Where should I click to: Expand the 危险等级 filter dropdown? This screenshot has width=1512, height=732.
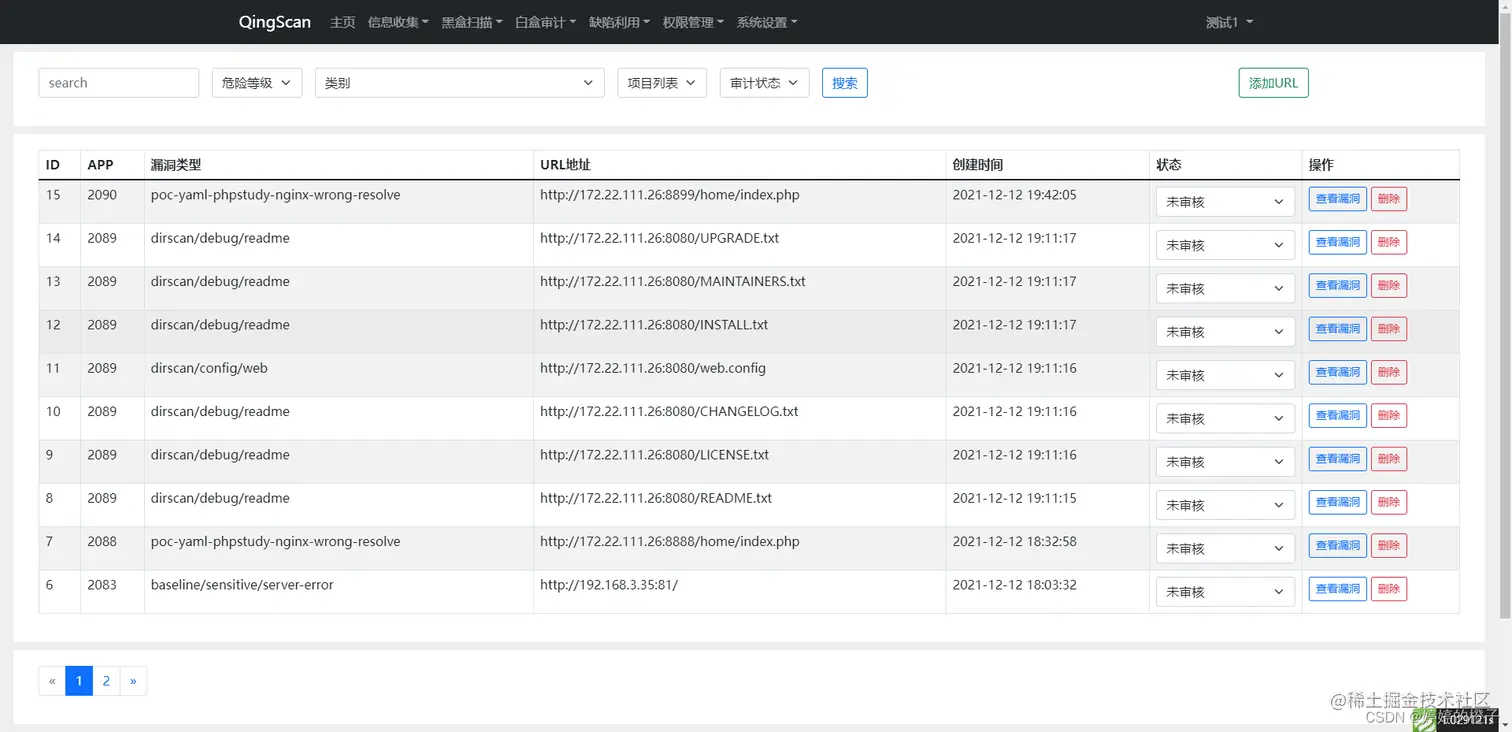click(257, 83)
